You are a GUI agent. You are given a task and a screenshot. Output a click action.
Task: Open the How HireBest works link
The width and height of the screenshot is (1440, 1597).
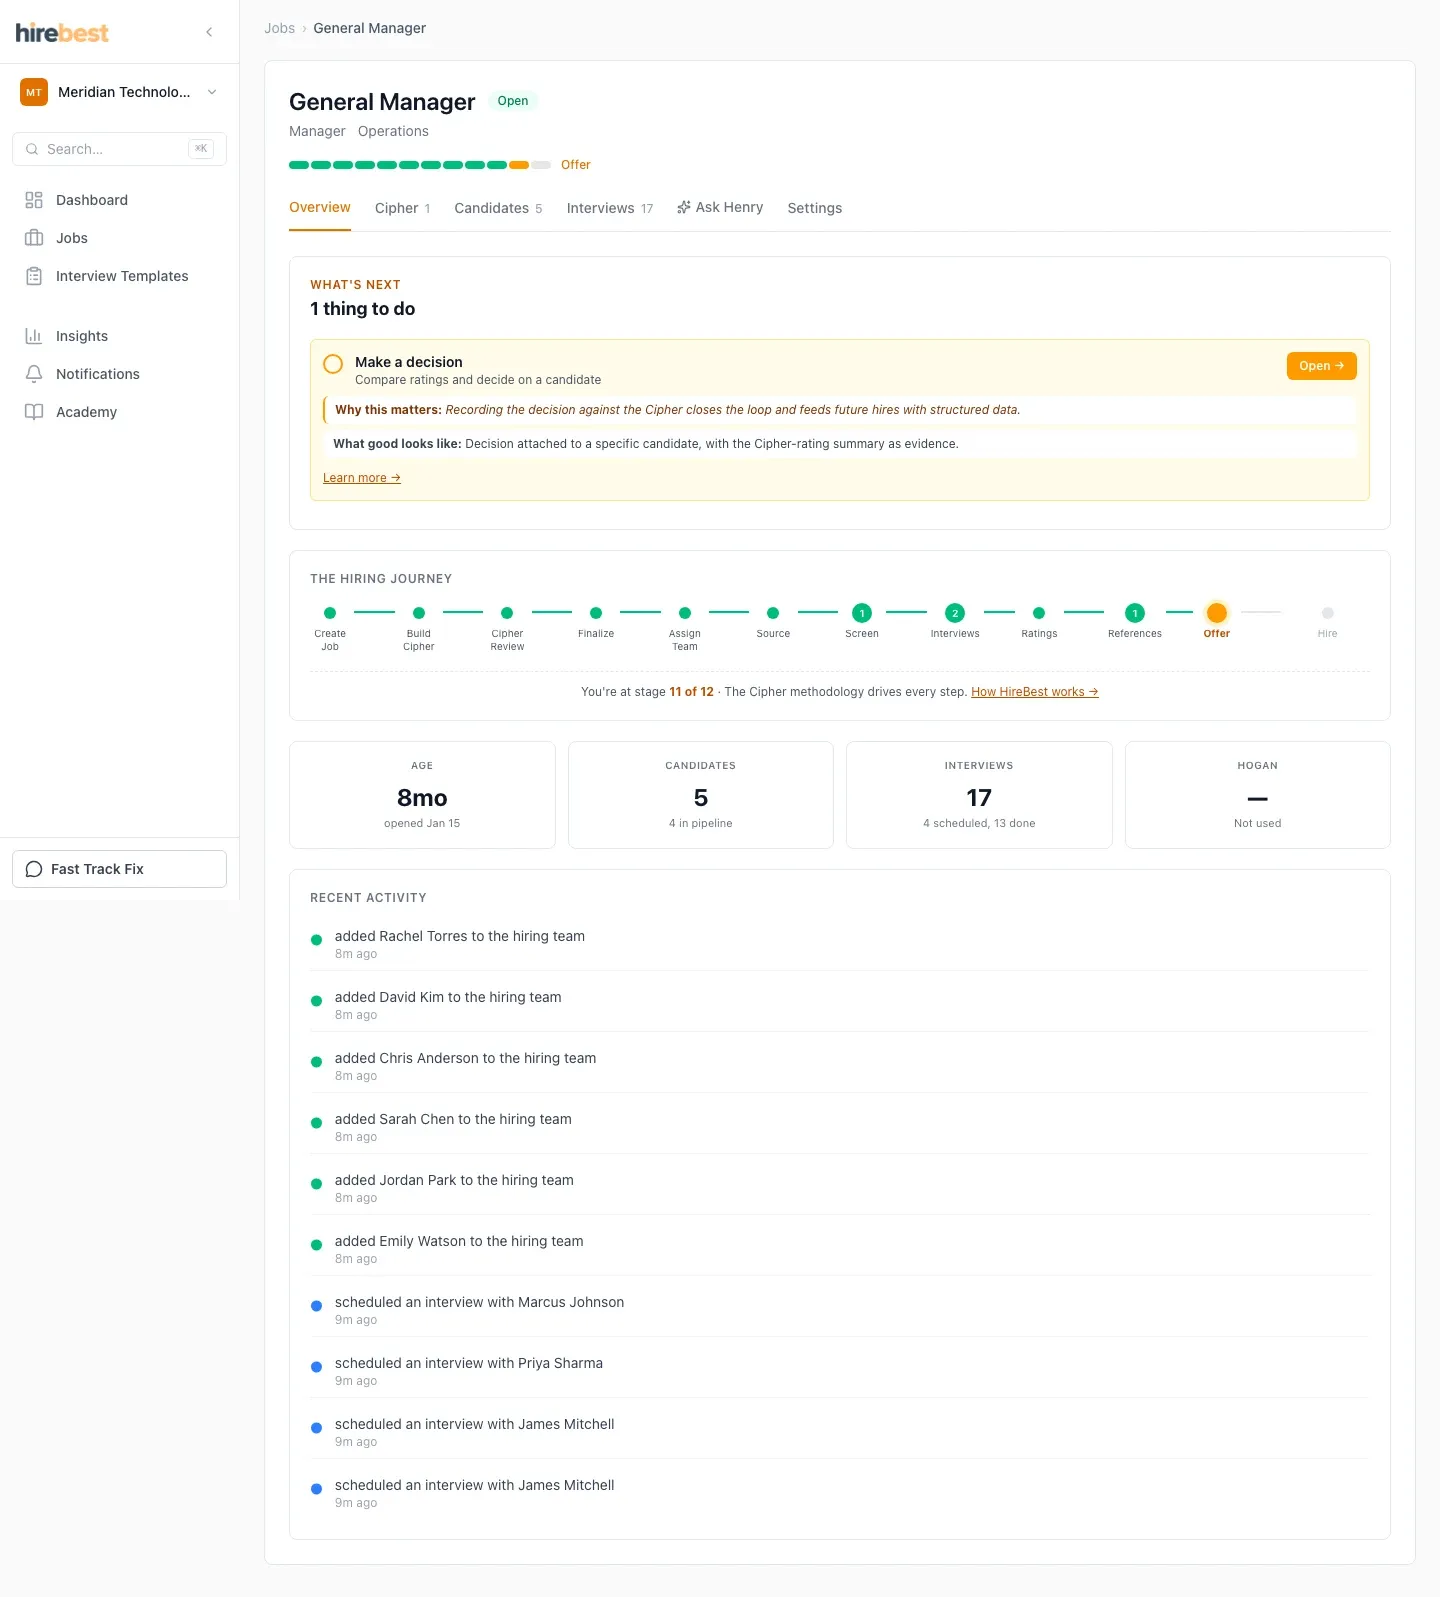pyautogui.click(x=1035, y=692)
